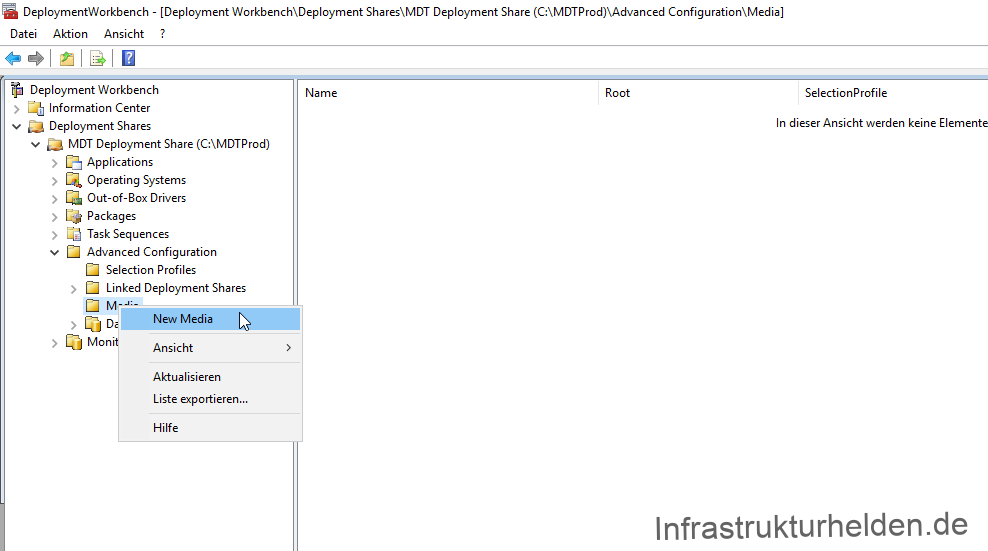The height and width of the screenshot is (551, 988).
Task: Select the Advanced Configuration tree label
Action: [x=152, y=252]
